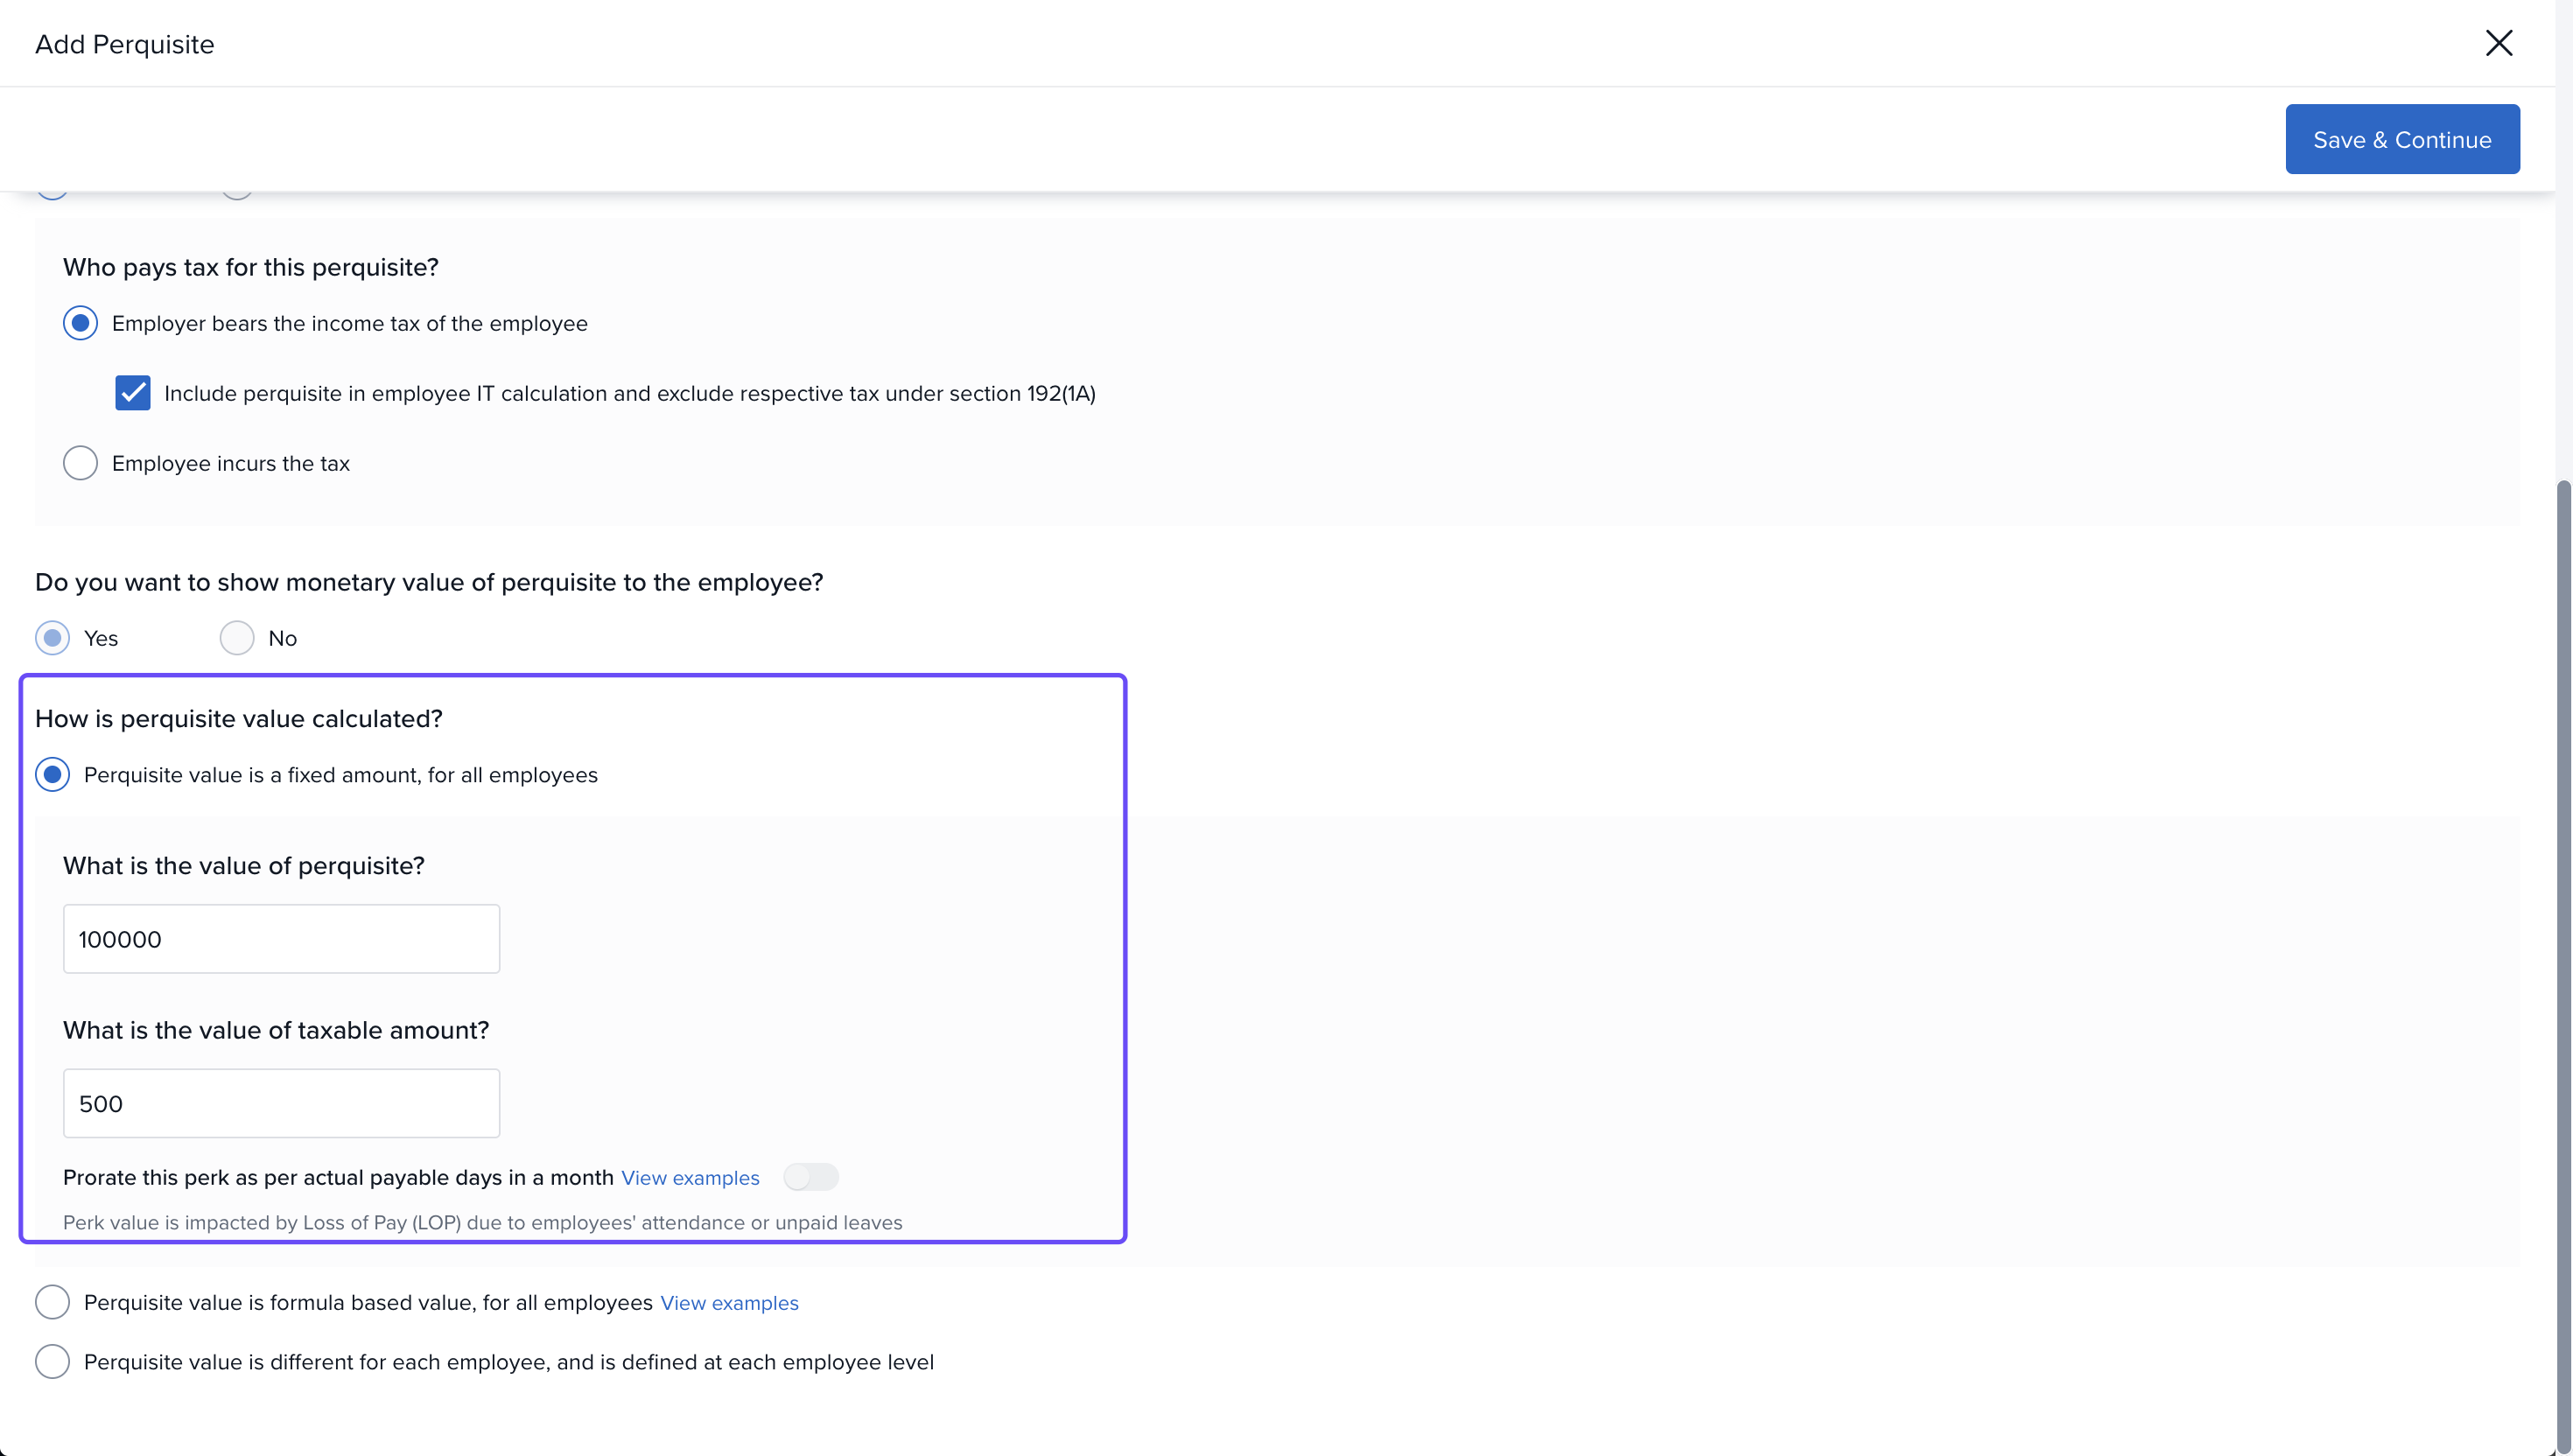2573x1456 pixels.
Task: Toggle prorate perk per payable days switch
Action: pyautogui.click(x=810, y=1177)
